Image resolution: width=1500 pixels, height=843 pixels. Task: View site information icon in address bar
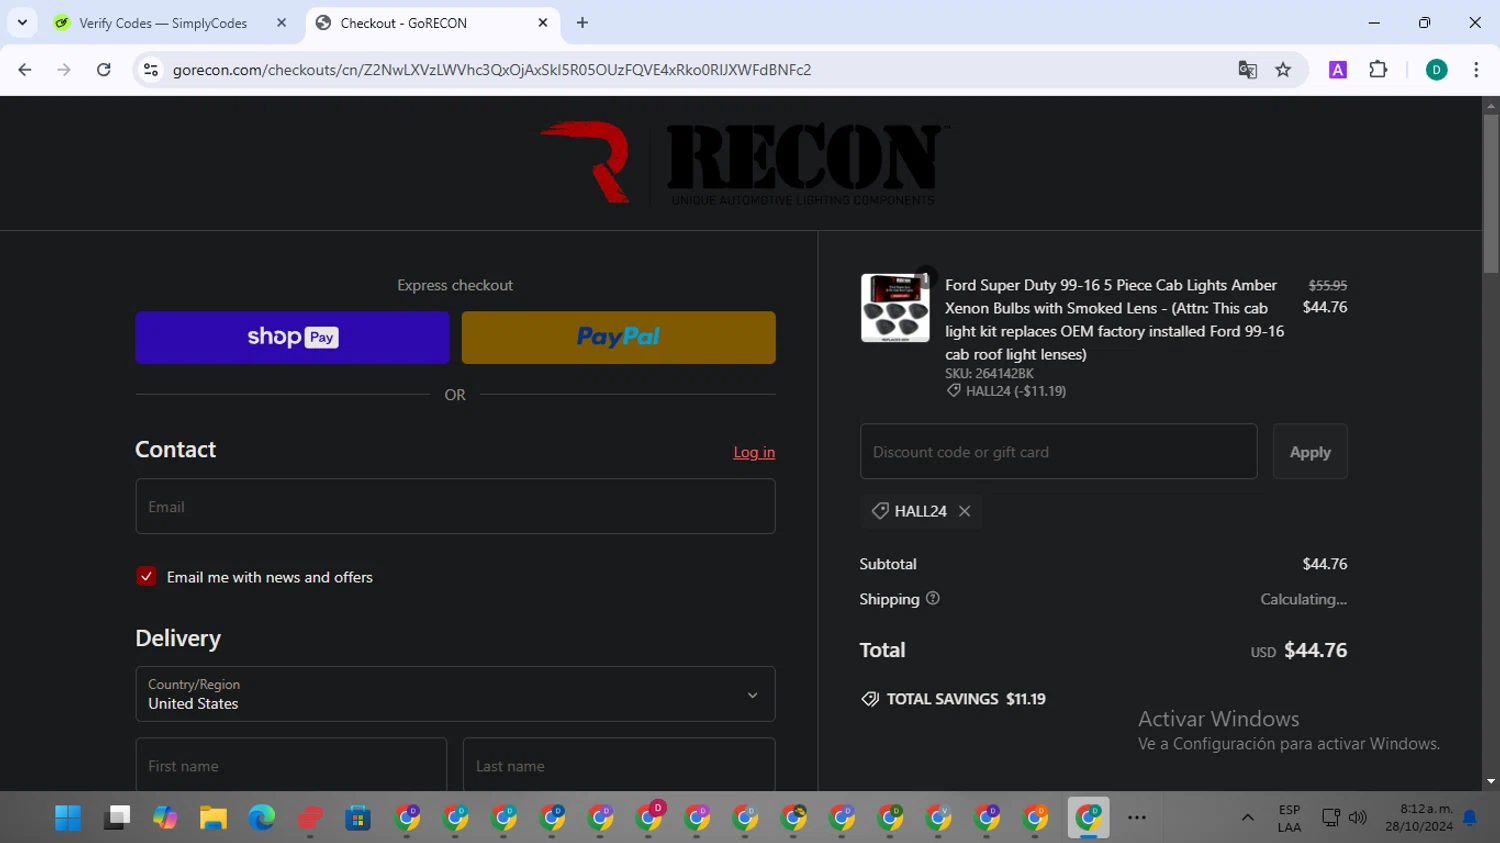pos(151,70)
